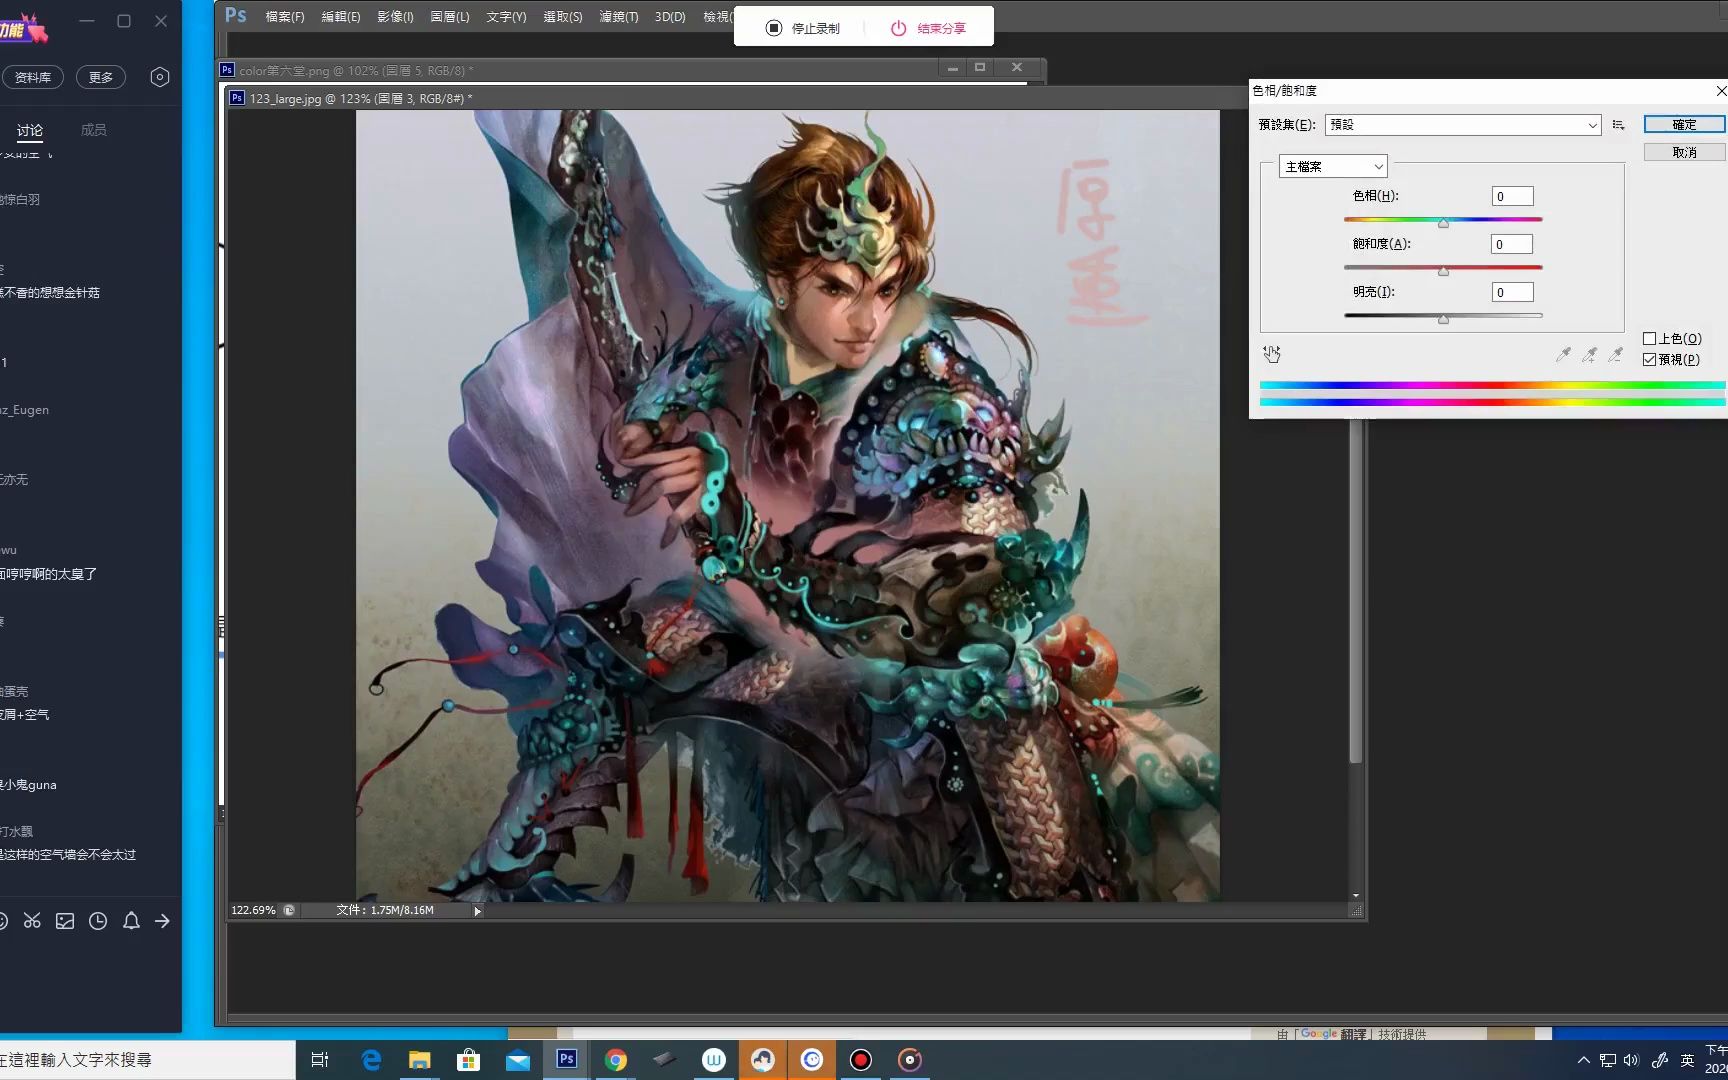Open the Mail app from the taskbar
This screenshot has width=1728, height=1080.
pyautogui.click(x=517, y=1060)
